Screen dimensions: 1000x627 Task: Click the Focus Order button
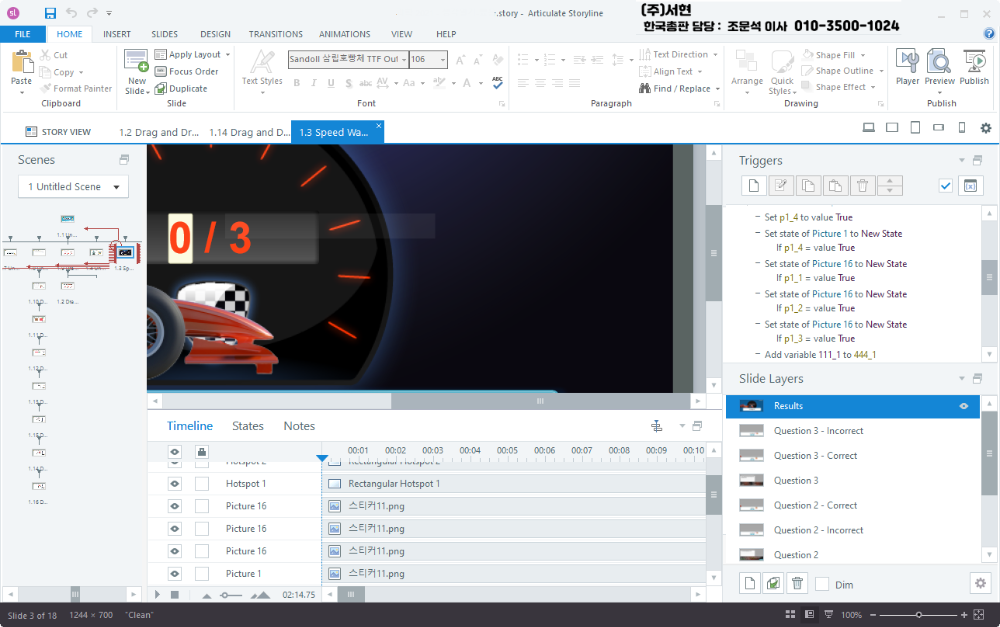[186, 71]
